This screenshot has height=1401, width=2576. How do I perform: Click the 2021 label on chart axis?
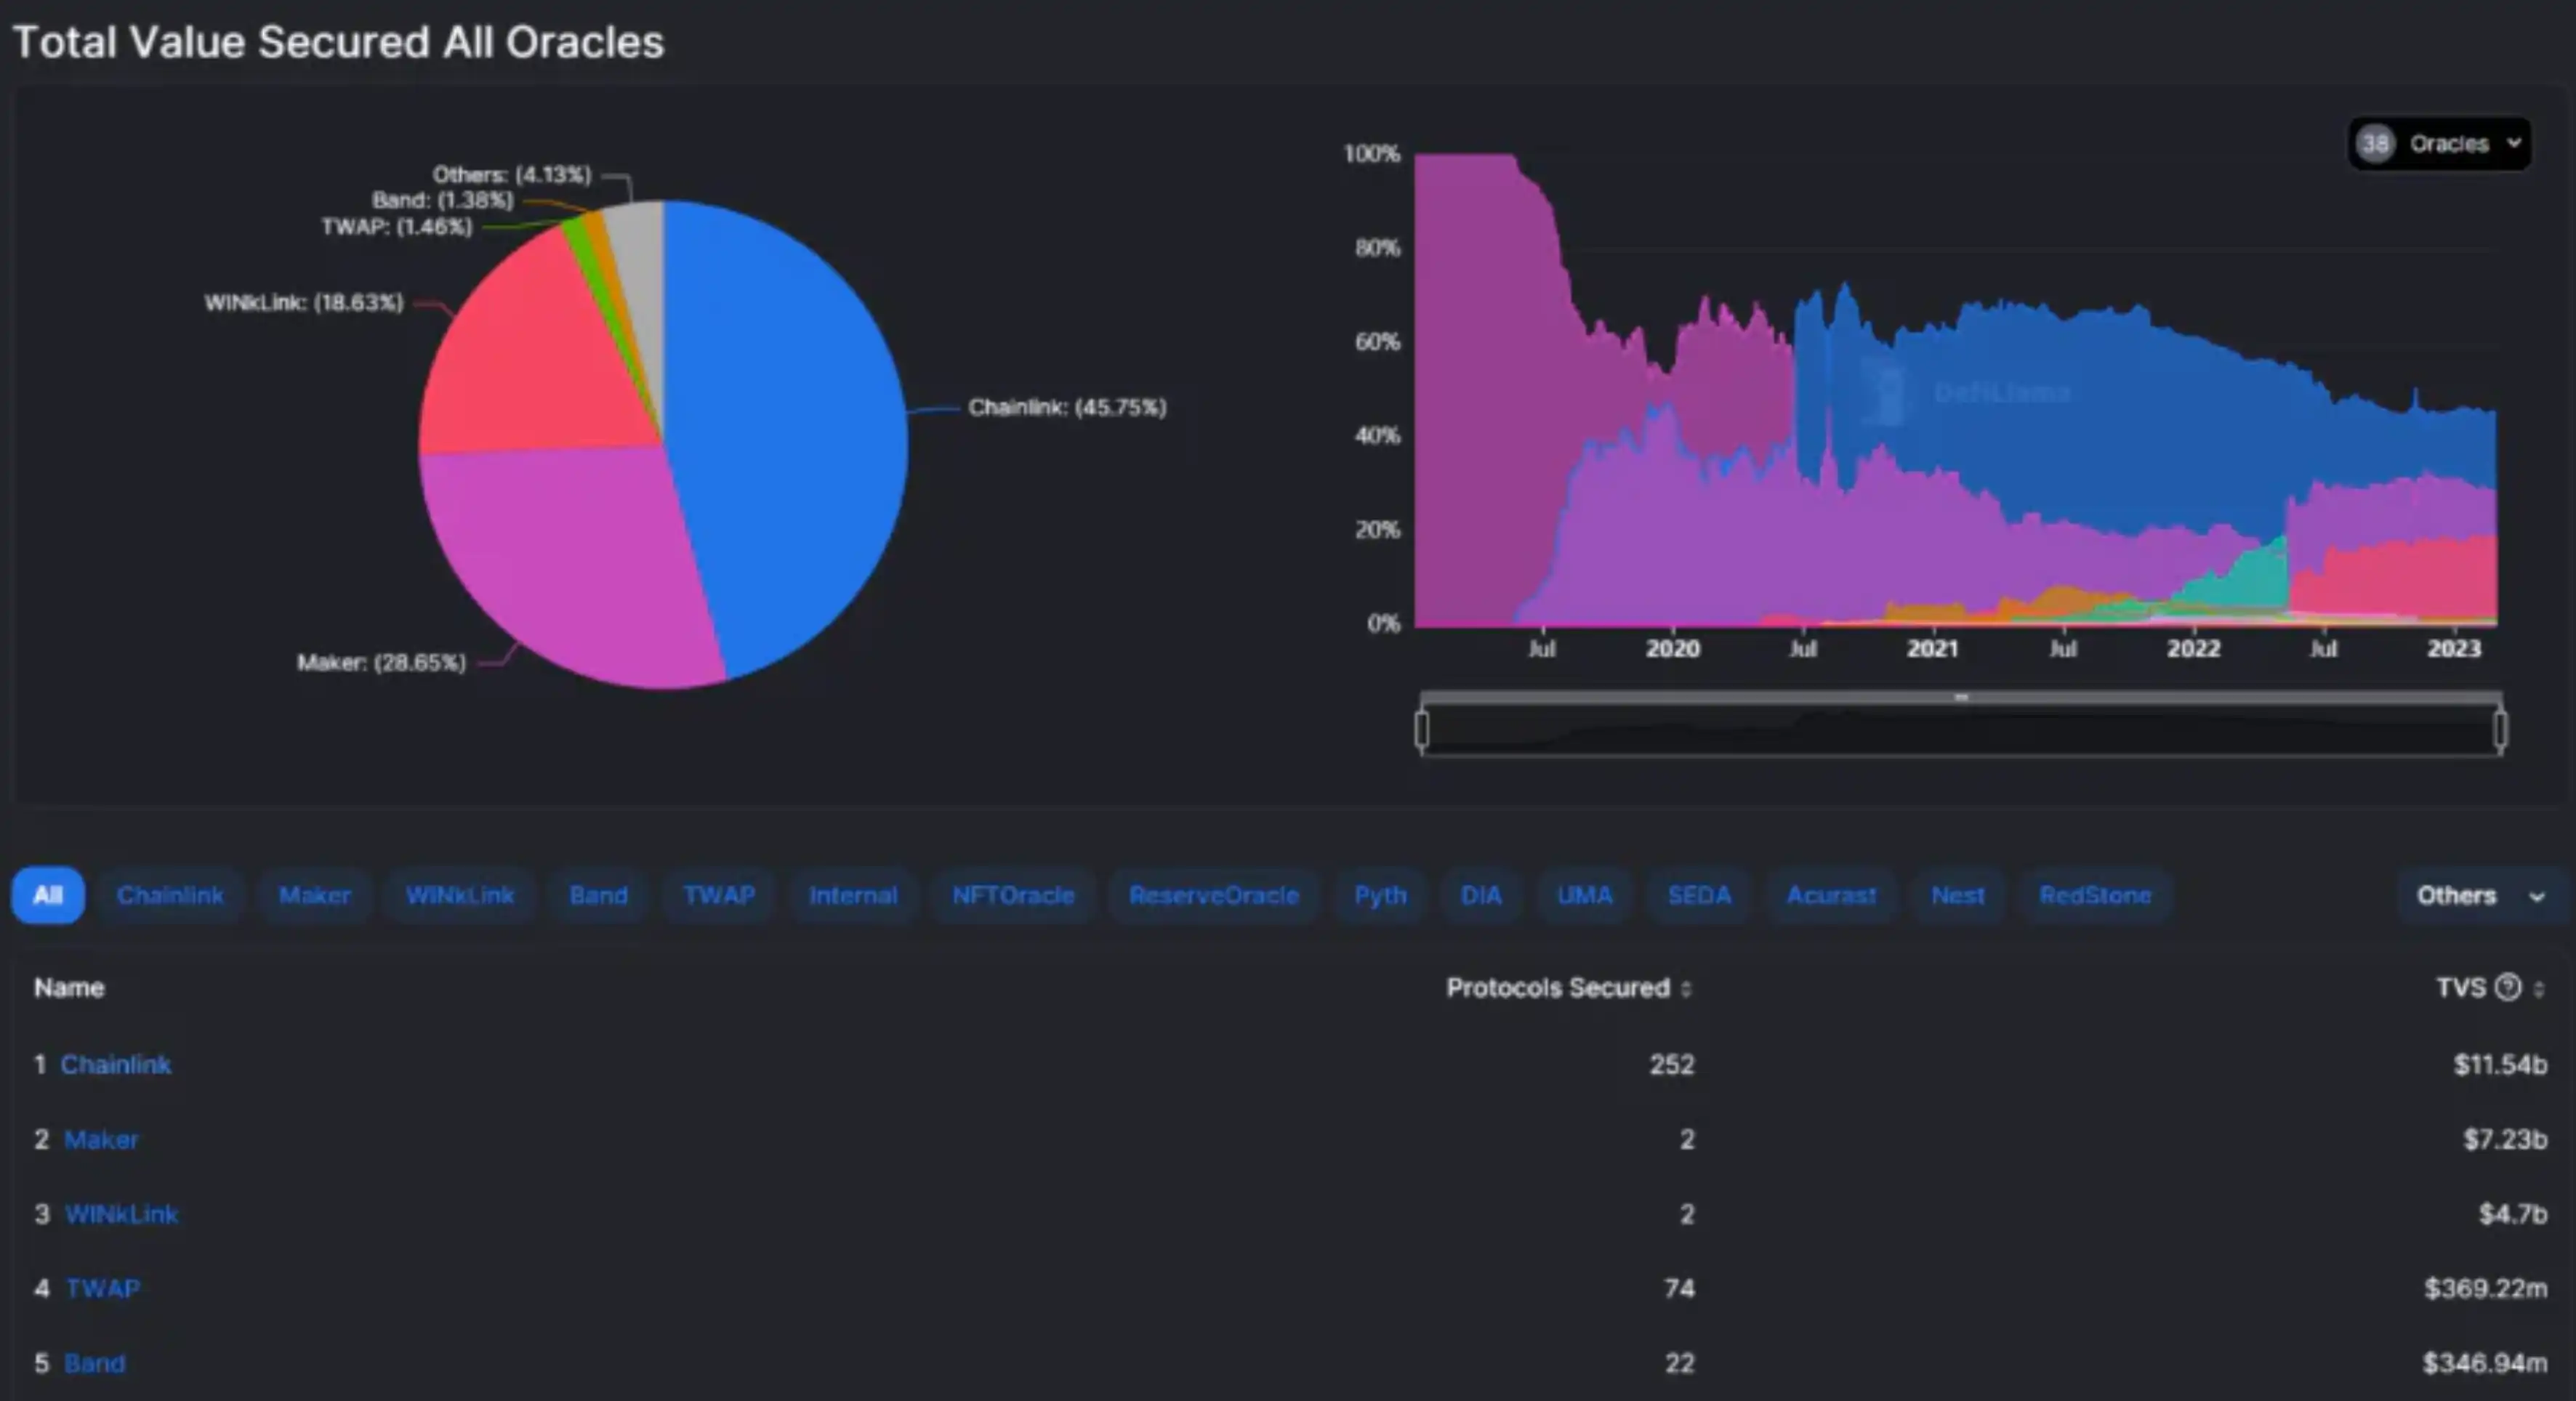[x=1932, y=649]
